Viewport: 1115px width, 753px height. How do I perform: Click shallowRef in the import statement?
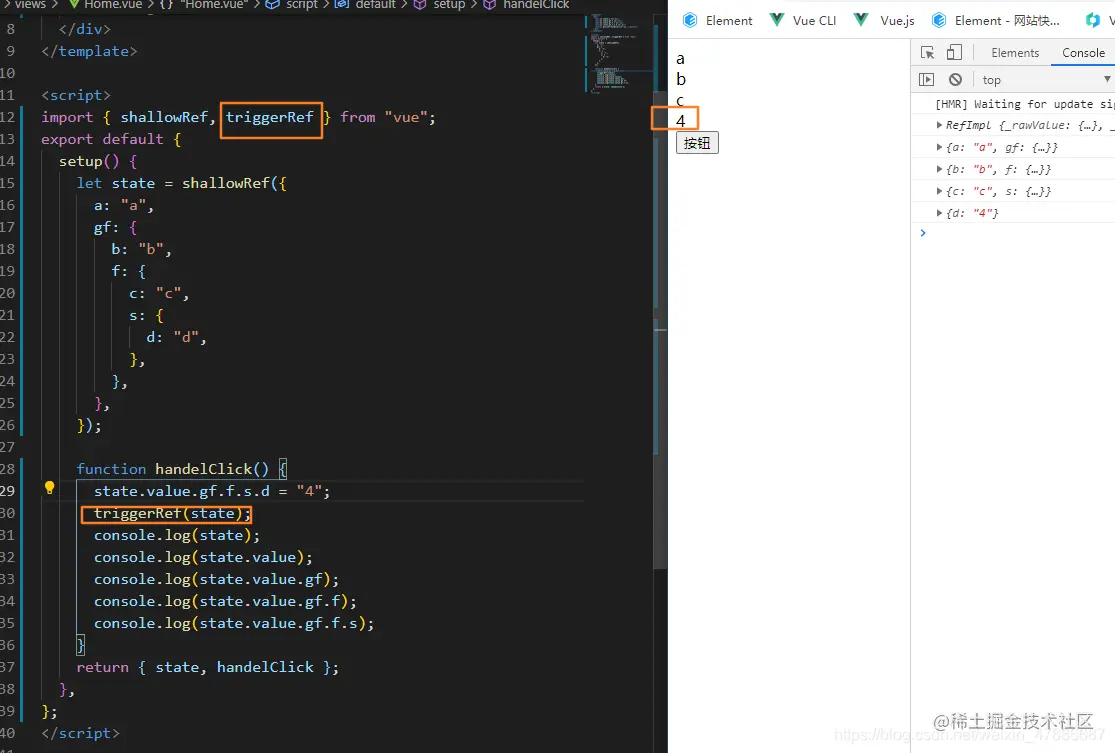point(164,117)
